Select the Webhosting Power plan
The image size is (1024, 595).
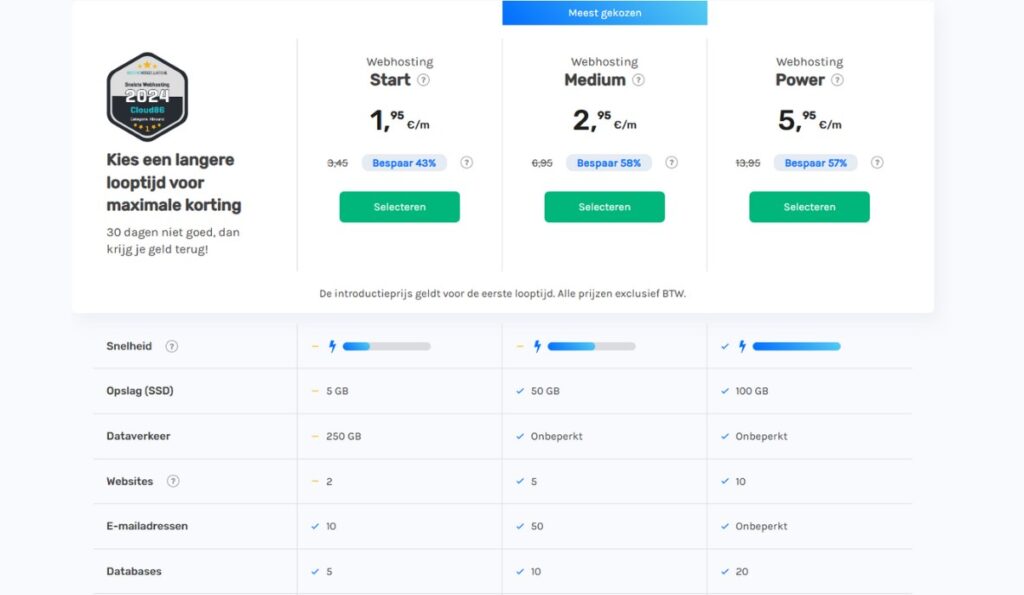[809, 207]
